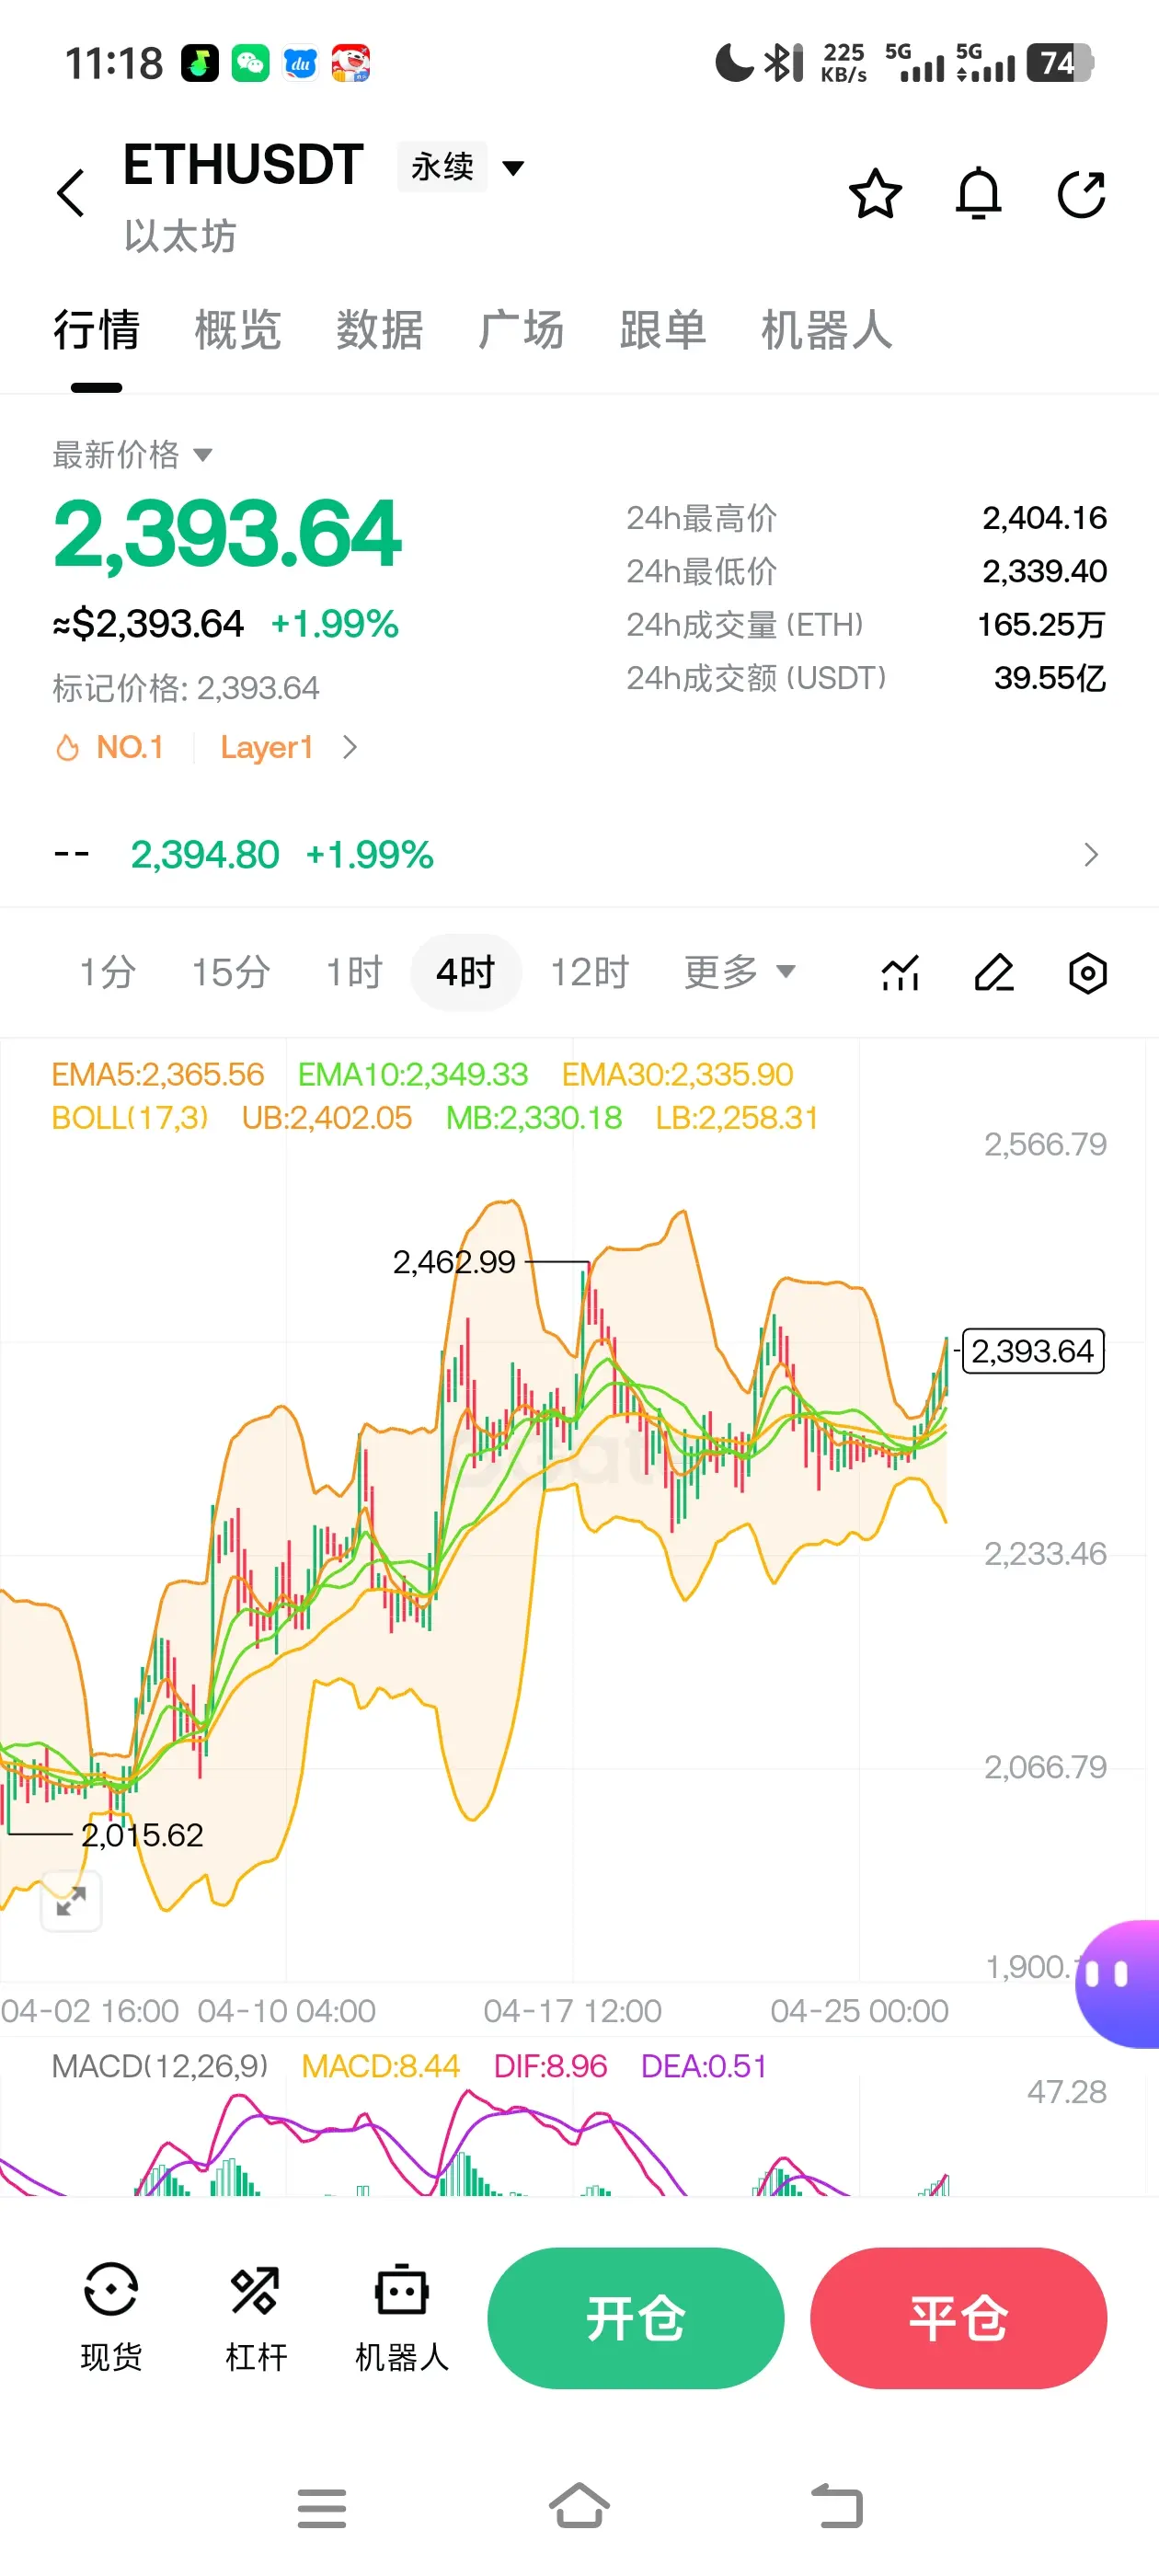Select the drawing pencil tool
This screenshot has height=2576, width=1159.
pos(994,972)
